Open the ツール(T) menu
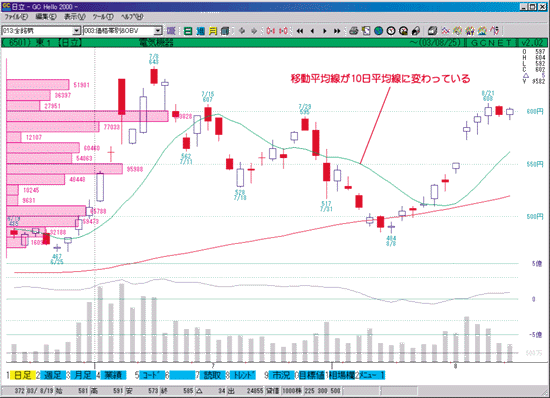This screenshot has height=398, width=550. 103,16
